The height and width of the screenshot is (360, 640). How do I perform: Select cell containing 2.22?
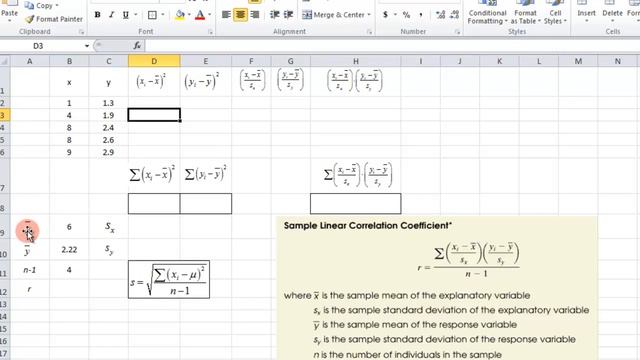[69, 249]
